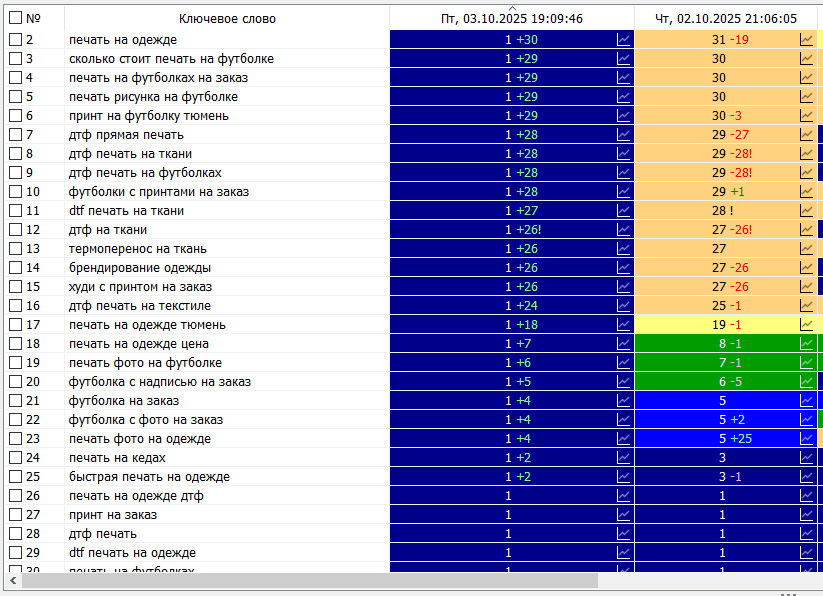The width and height of the screenshot is (823, 596).
Task: Check the checkbox for row 7
Action: (15, 135)
